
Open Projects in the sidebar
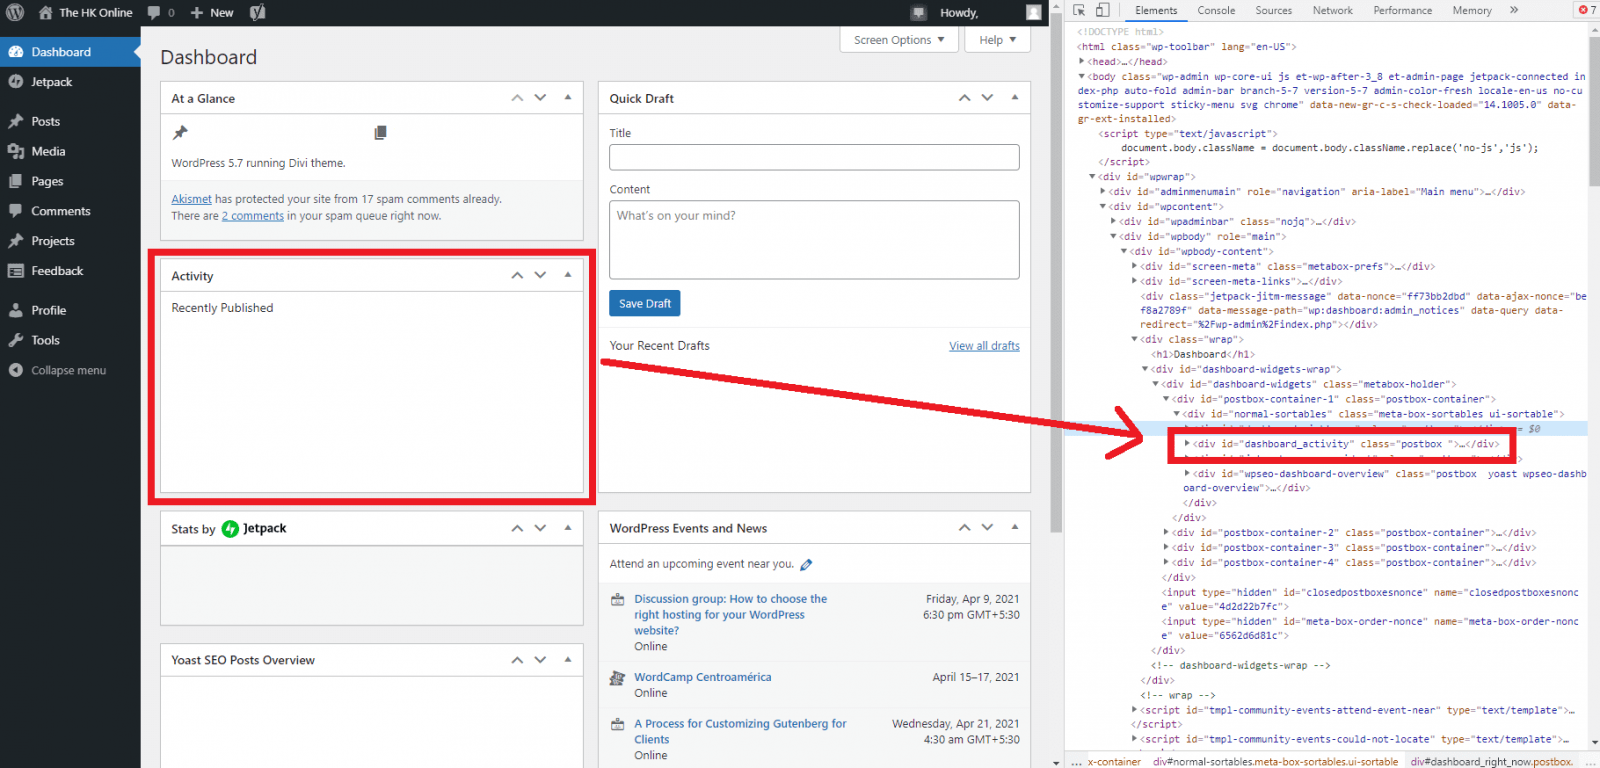70,241
